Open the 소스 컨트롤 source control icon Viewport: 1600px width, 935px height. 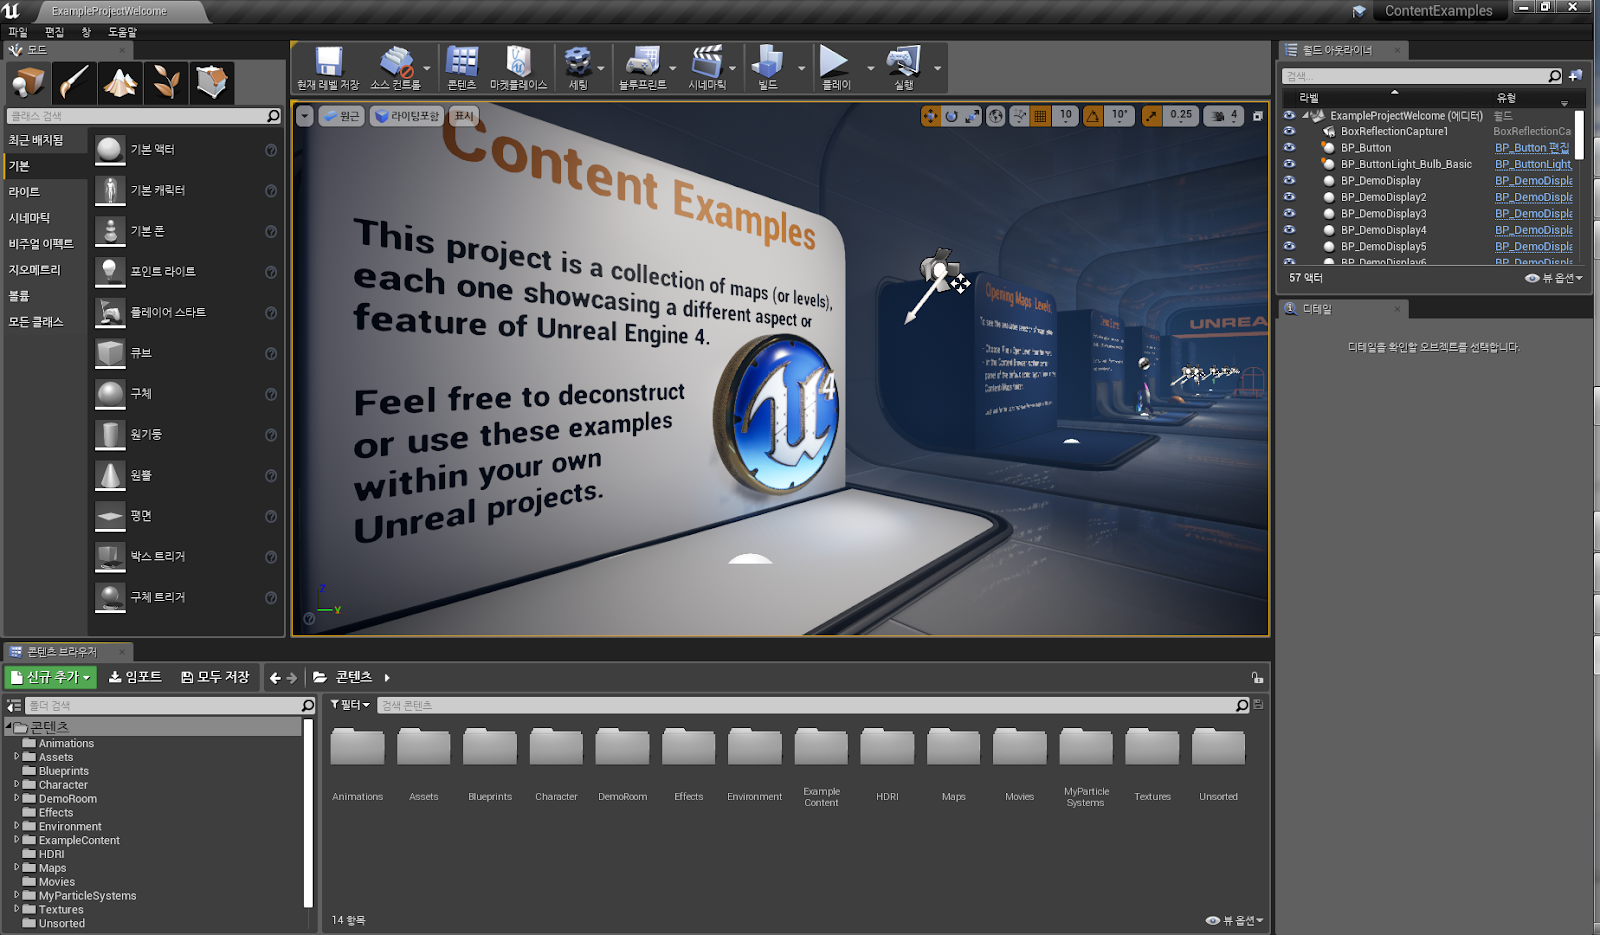(x=396, y=68)
